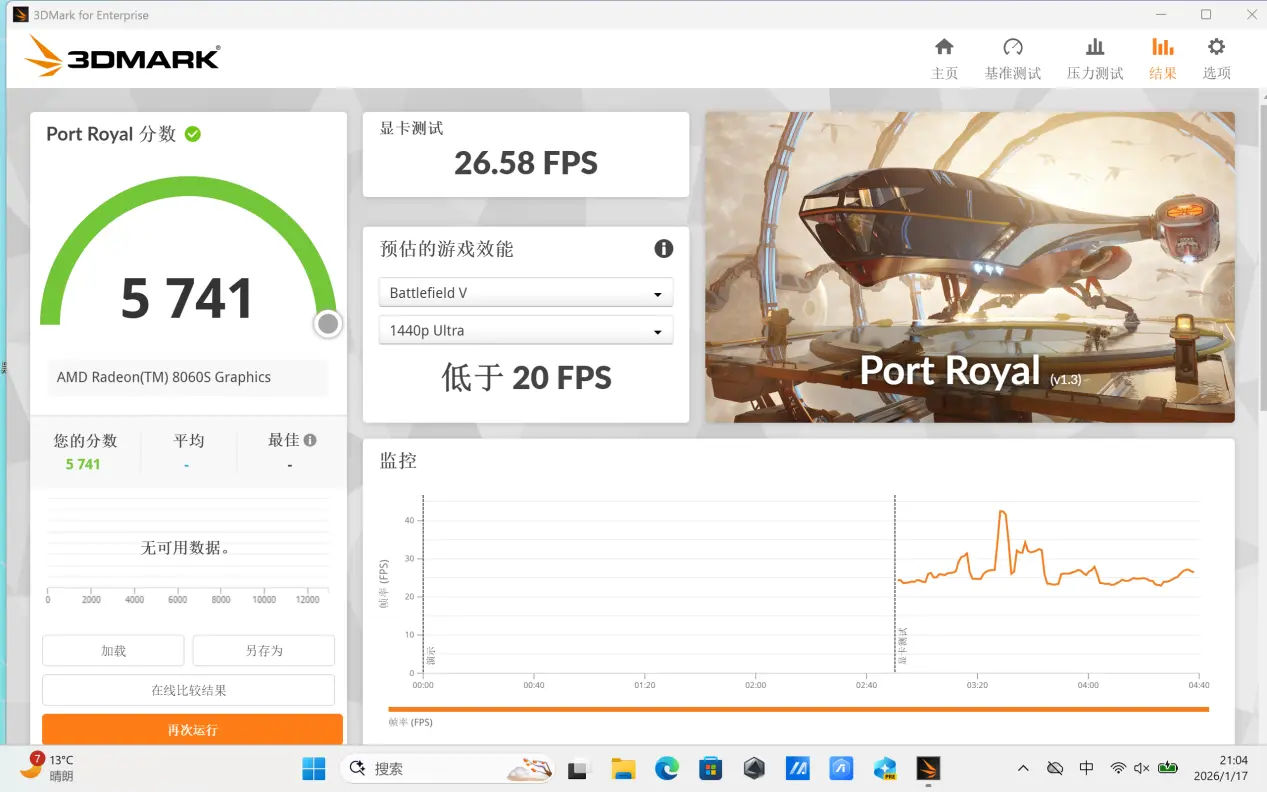The height and width of the screenshot is (792, 1267).
Task: Click the 演示 marker in monitoring chart
Action: tap(430, 657)
